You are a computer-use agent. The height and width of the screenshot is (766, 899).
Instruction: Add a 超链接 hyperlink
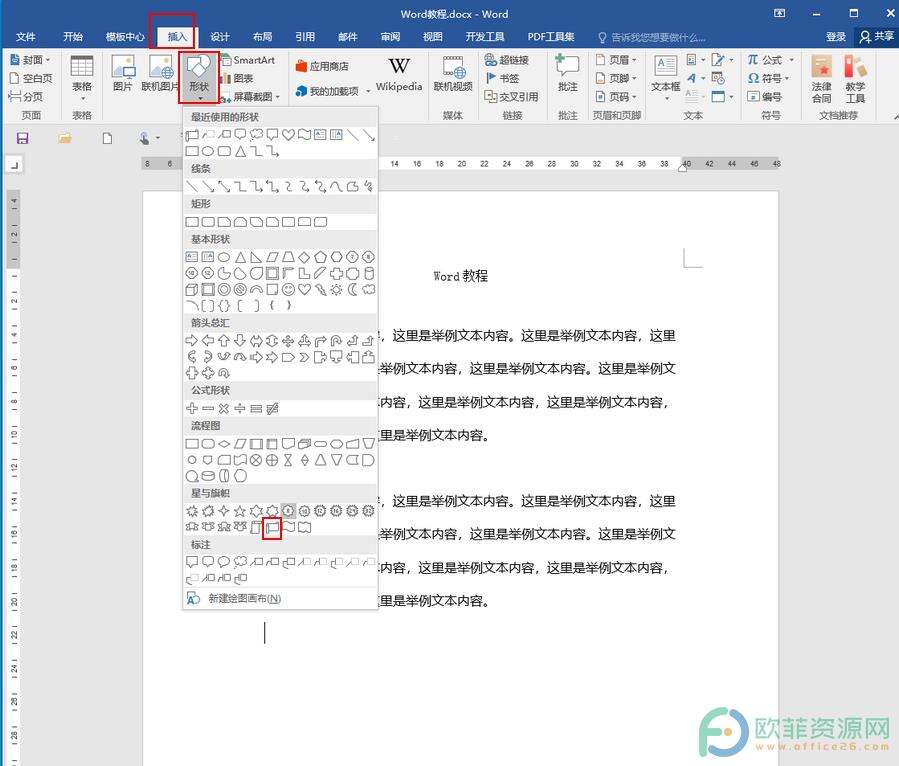506,60
